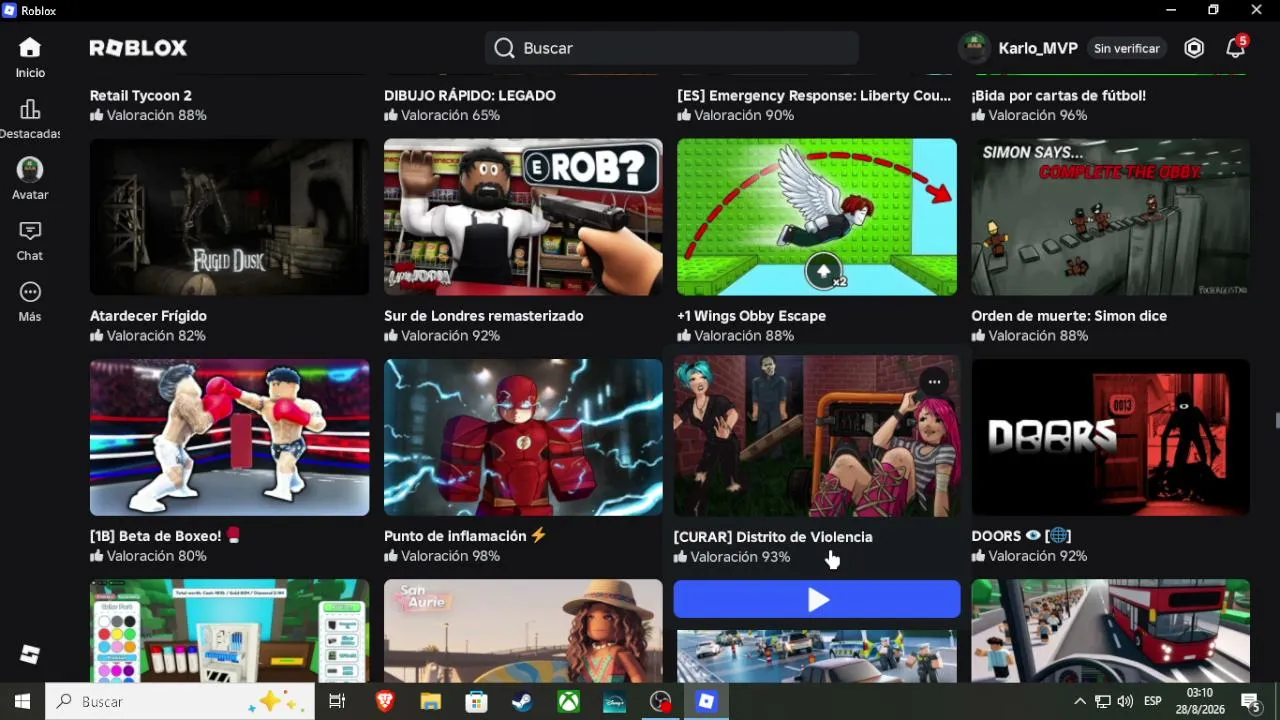Click the [1B] Beta de Boxeo! title
The height and width of the screenshot is (720, 1280).
(x=165, y=535)
